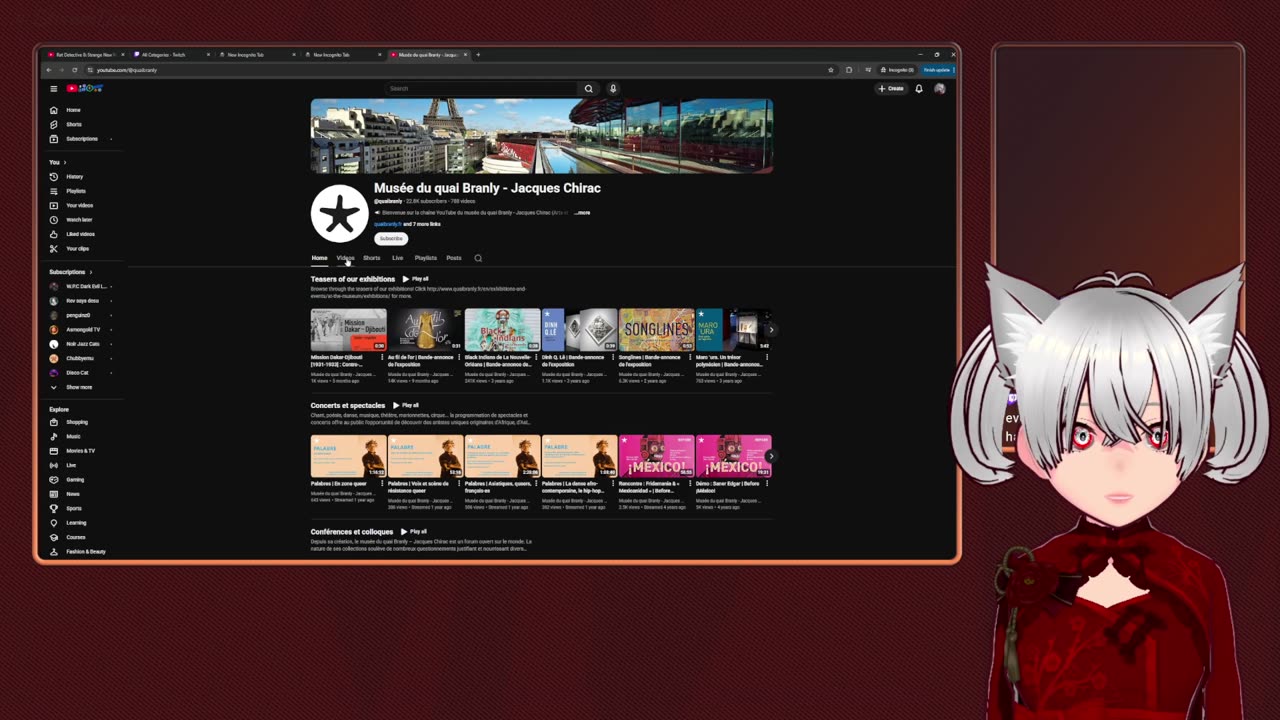Open the Au fil de l'or thumbnail
This screenshot has width=1280, height=720.
425,329
